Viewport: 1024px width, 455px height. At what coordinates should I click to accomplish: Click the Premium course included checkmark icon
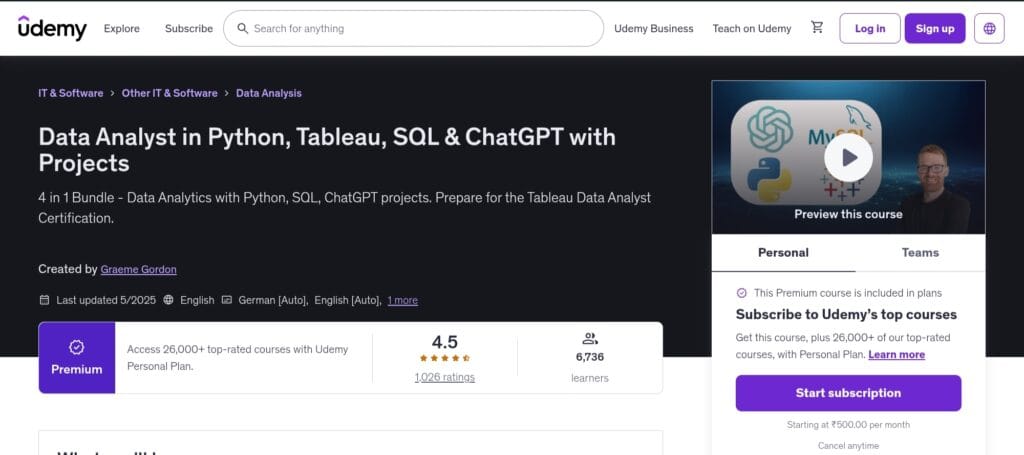point(742,293)
